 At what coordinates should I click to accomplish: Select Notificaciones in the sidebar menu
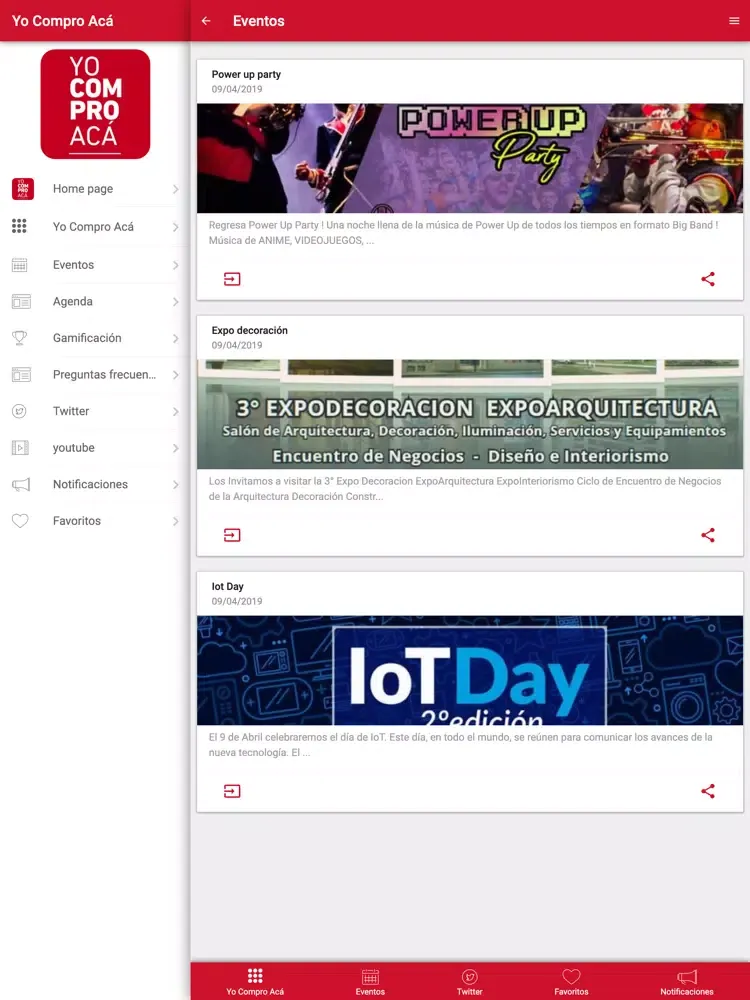pyautogui.click(x=96, y=485)
